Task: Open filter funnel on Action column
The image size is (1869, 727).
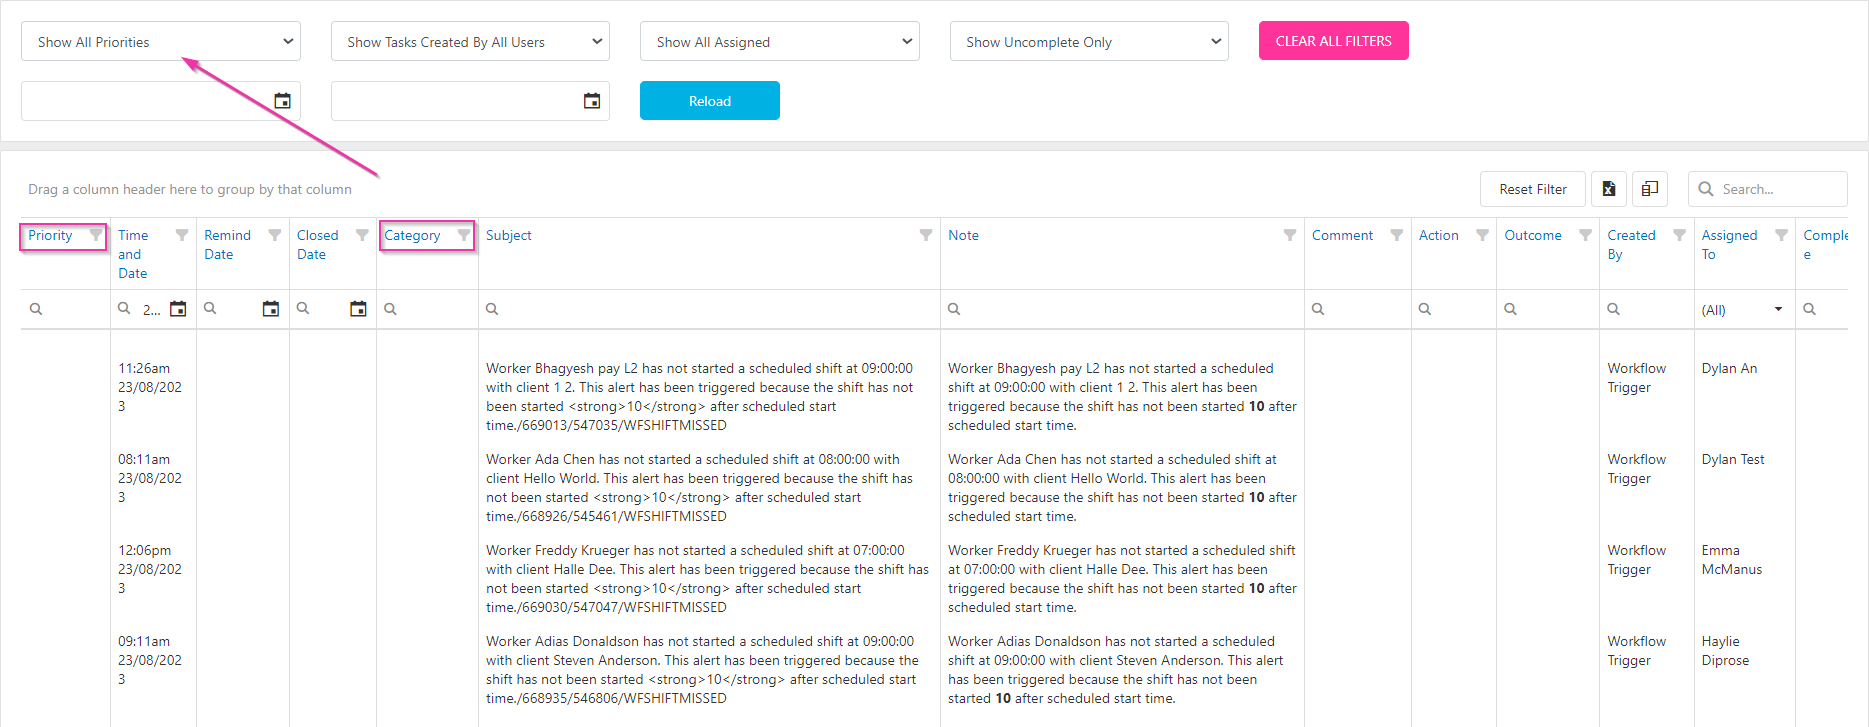Action: coord(1483,235)
